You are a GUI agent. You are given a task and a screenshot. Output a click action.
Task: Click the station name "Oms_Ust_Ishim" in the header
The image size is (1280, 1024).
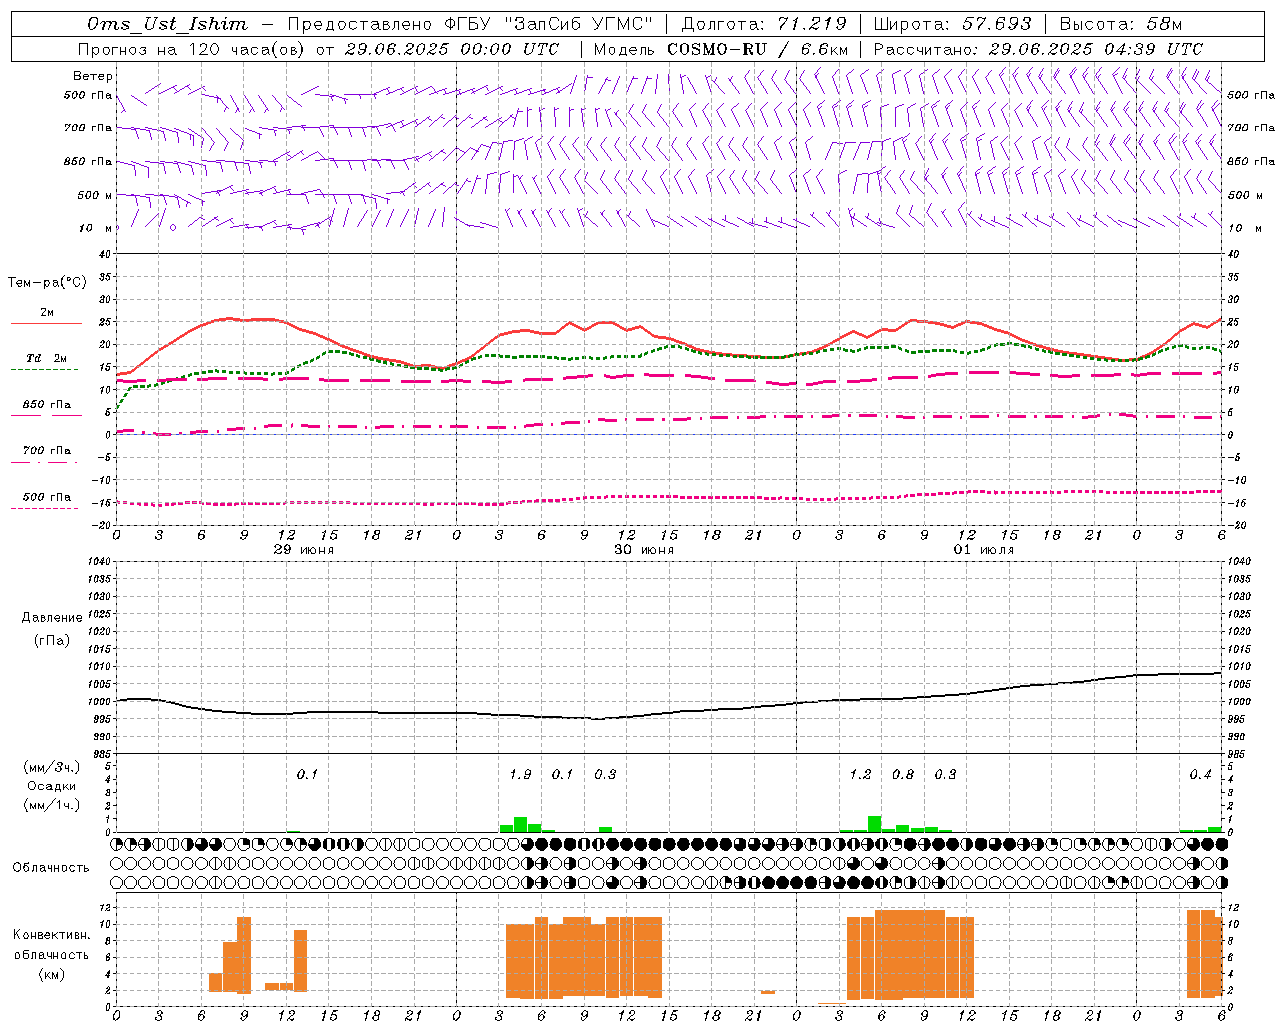(x=167, y=24)
